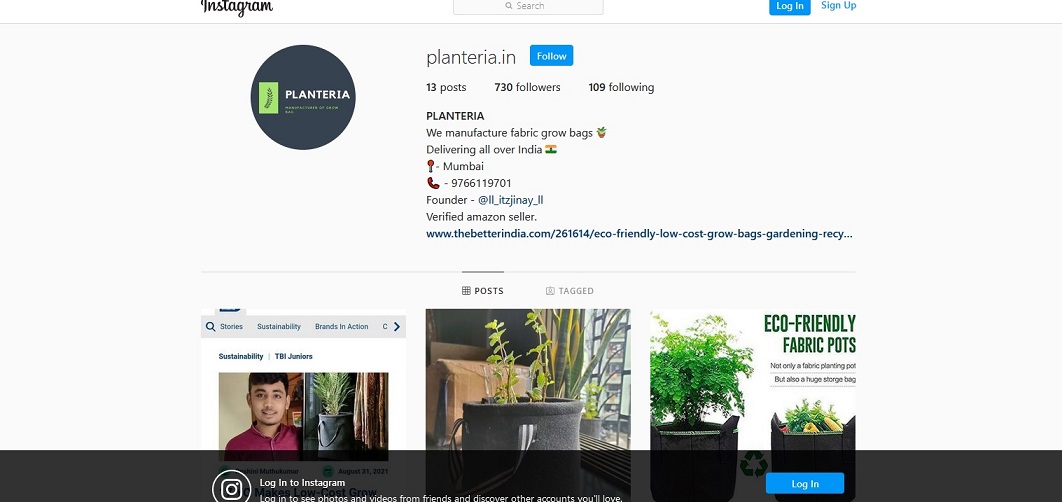Image resolution: width=1062 pixels, height=502 pixels.
Task: Open founder profile @ll_itzjinay_ll link
Action: pyautogui.click(x=511, y=200)
